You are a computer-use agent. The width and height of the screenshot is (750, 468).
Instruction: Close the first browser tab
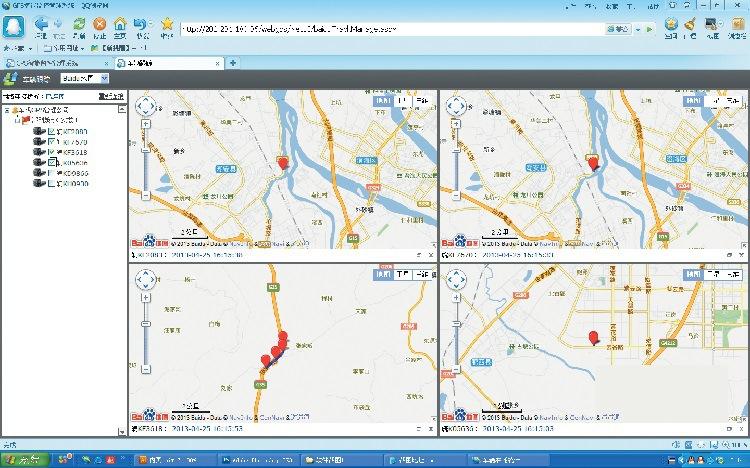point(106,63)
